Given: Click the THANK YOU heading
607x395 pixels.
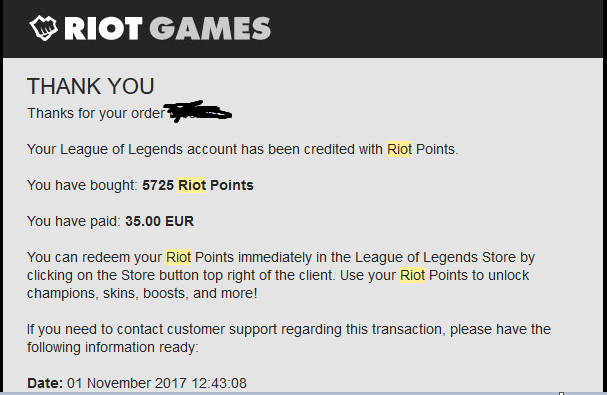Looking at the screenshot, I should tap(91, 86).
